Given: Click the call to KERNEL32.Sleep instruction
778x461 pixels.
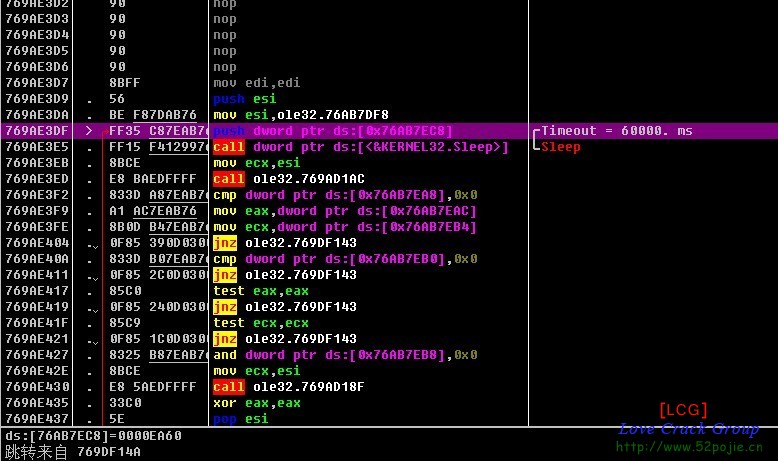Looking at the screenshot, I should tap(361, 147).
